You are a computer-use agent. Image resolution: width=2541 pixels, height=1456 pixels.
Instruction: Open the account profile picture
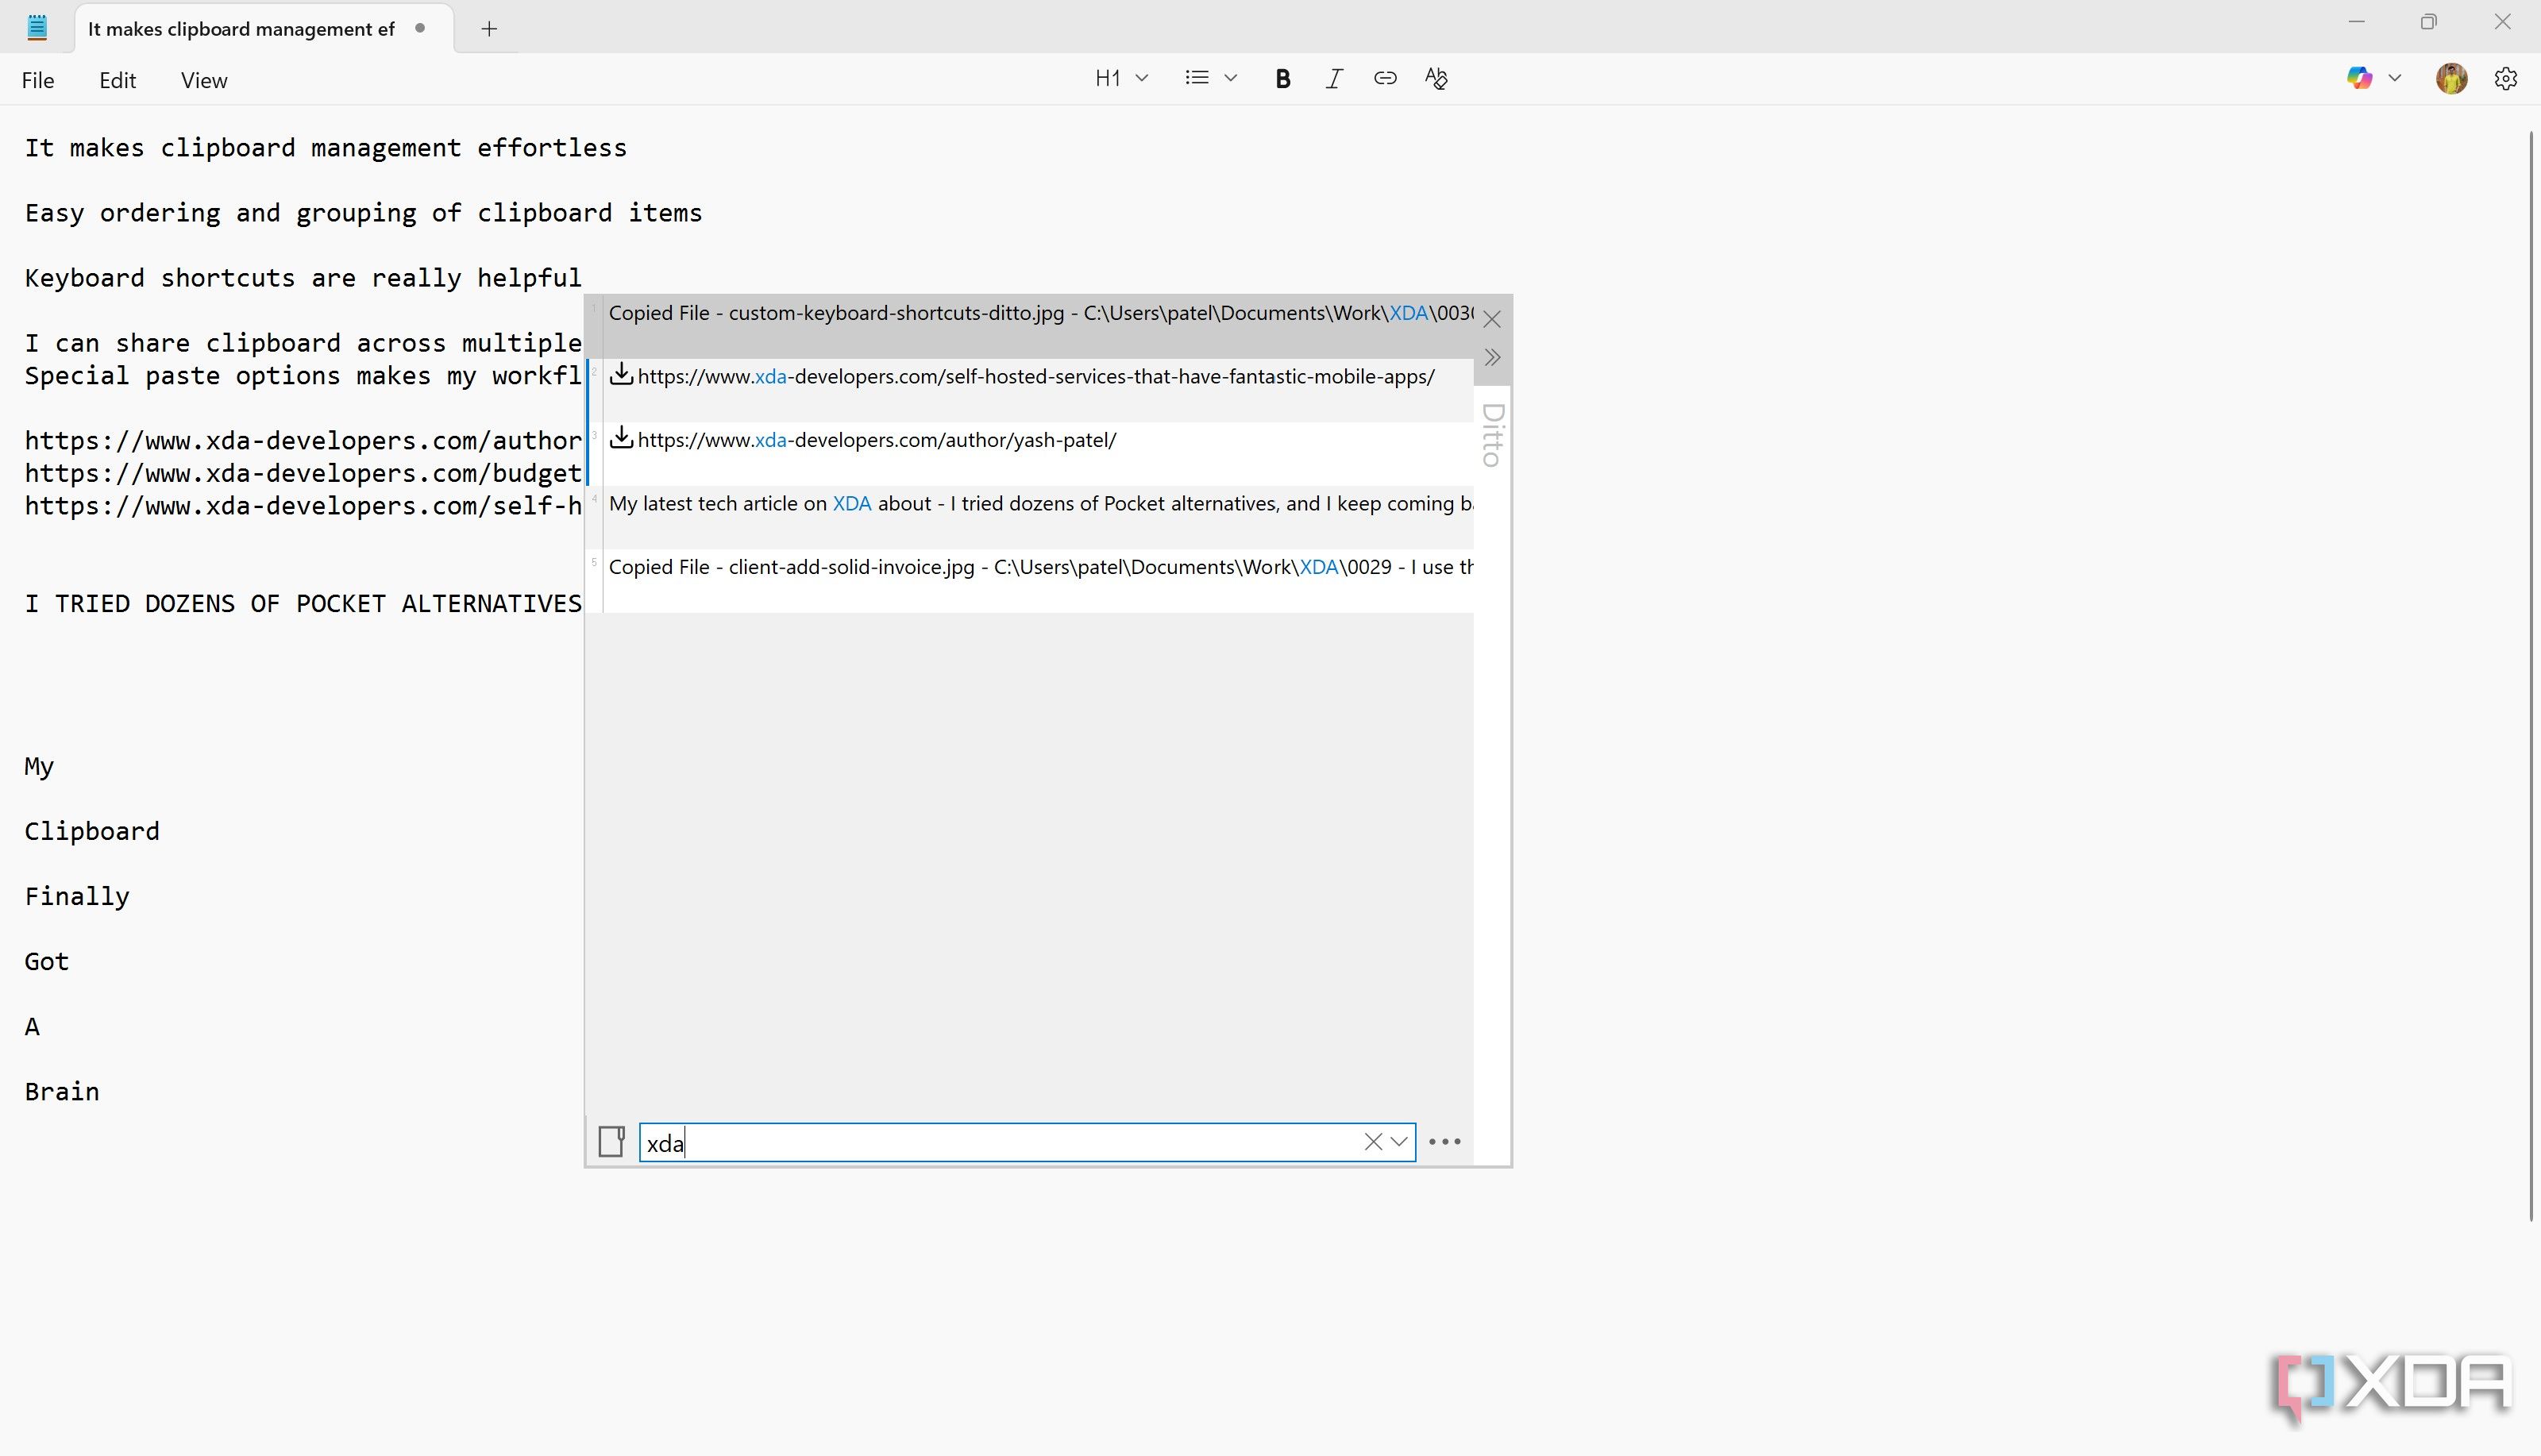pyautogui.click(x=2451, y=78)
